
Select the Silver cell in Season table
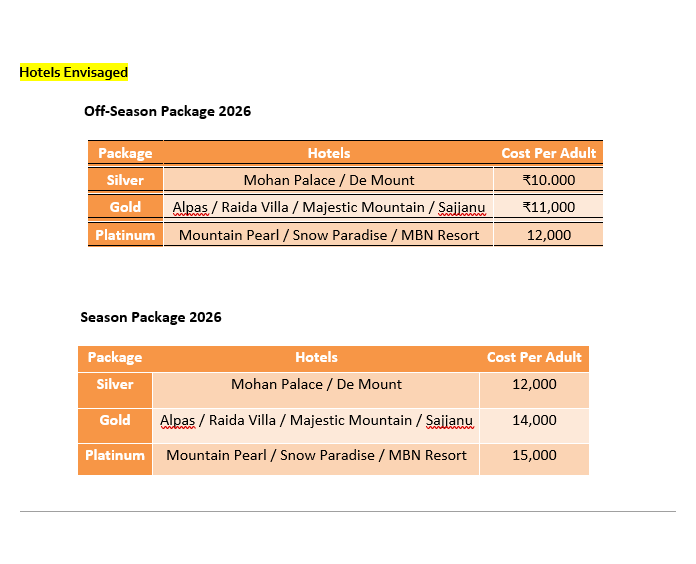[x=115, y=384]
